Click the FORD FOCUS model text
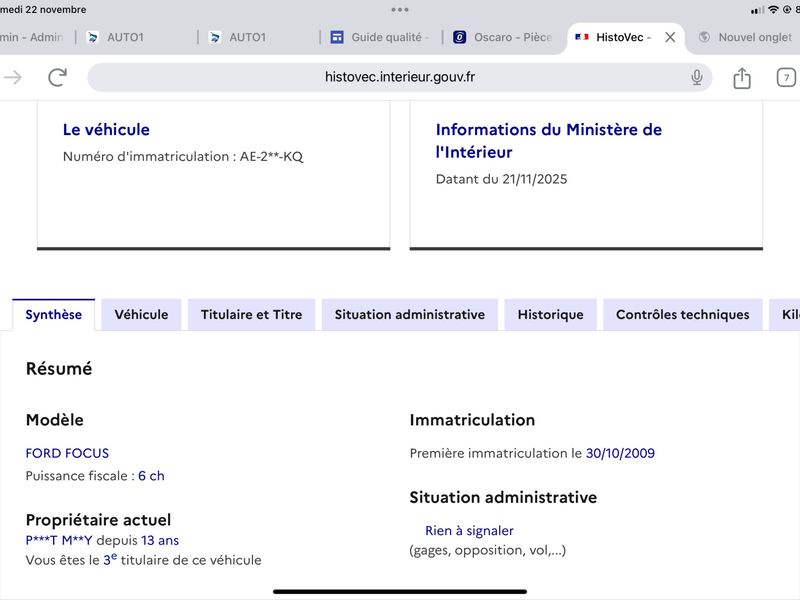 pyautogui.click(x=67, y=454)
